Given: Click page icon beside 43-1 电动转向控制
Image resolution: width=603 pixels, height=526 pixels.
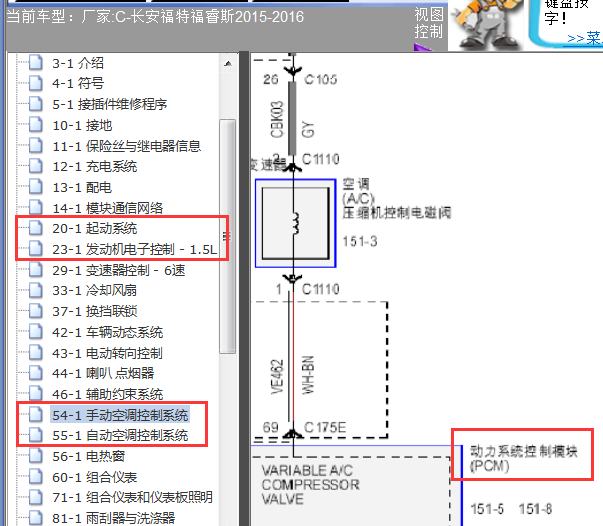Looking at the screenshot, I should click(36, 353).
